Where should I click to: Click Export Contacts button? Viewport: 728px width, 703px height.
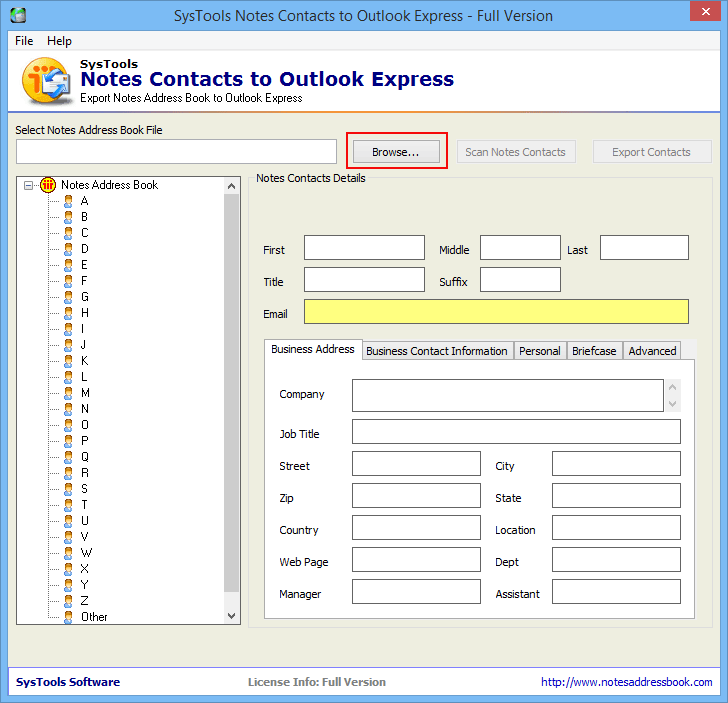(651, 152)
